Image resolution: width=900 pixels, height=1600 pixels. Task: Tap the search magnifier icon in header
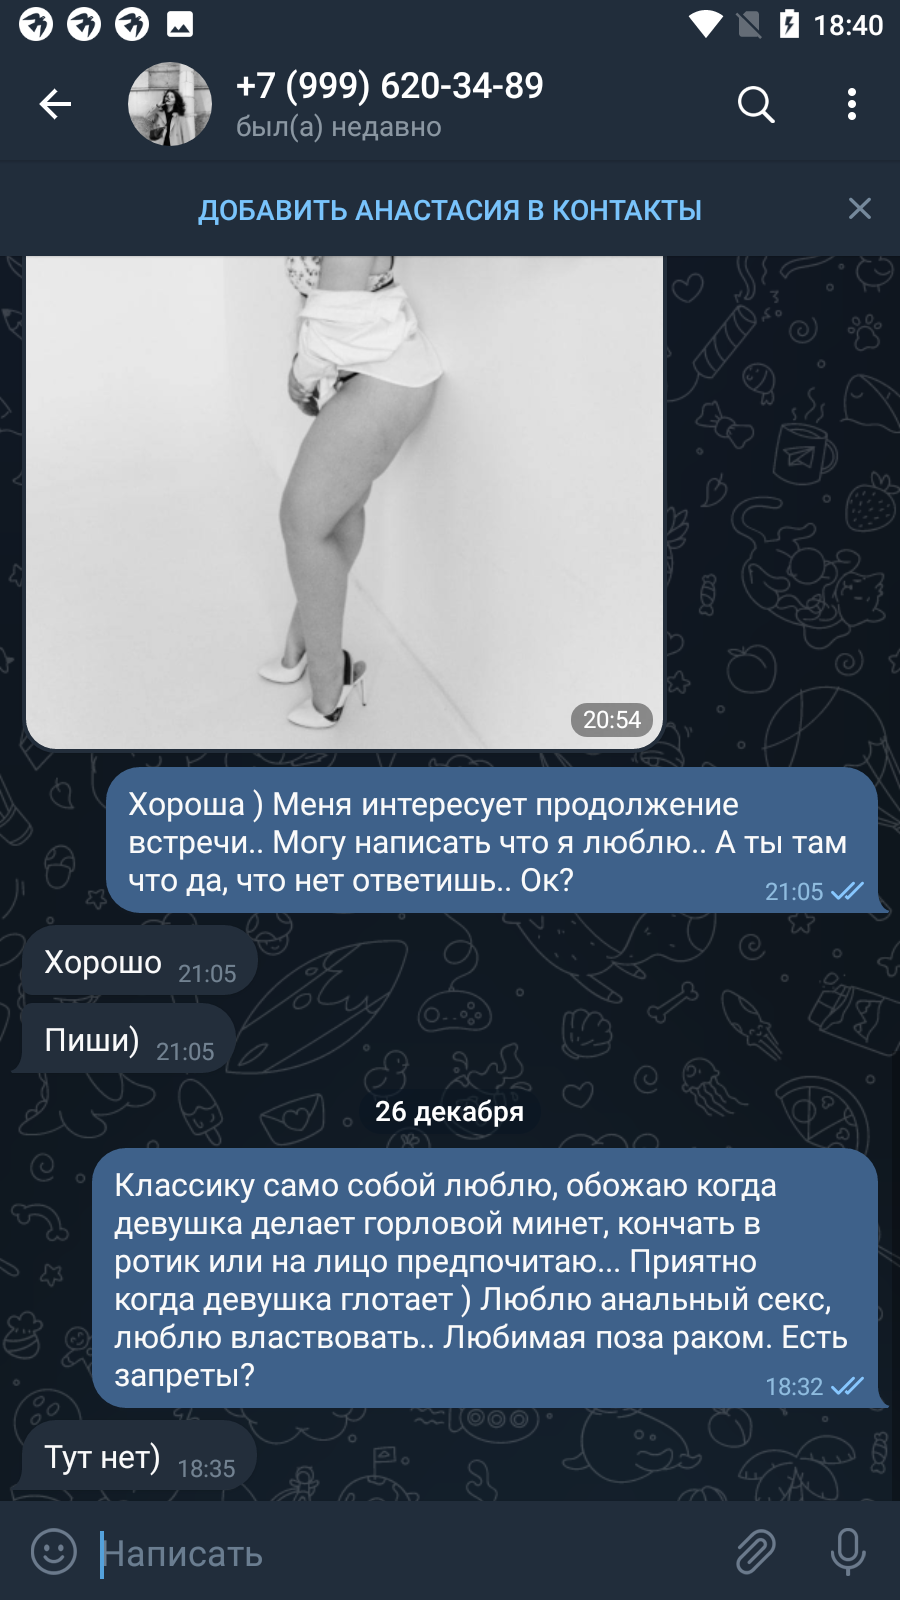tap(756, 104)
